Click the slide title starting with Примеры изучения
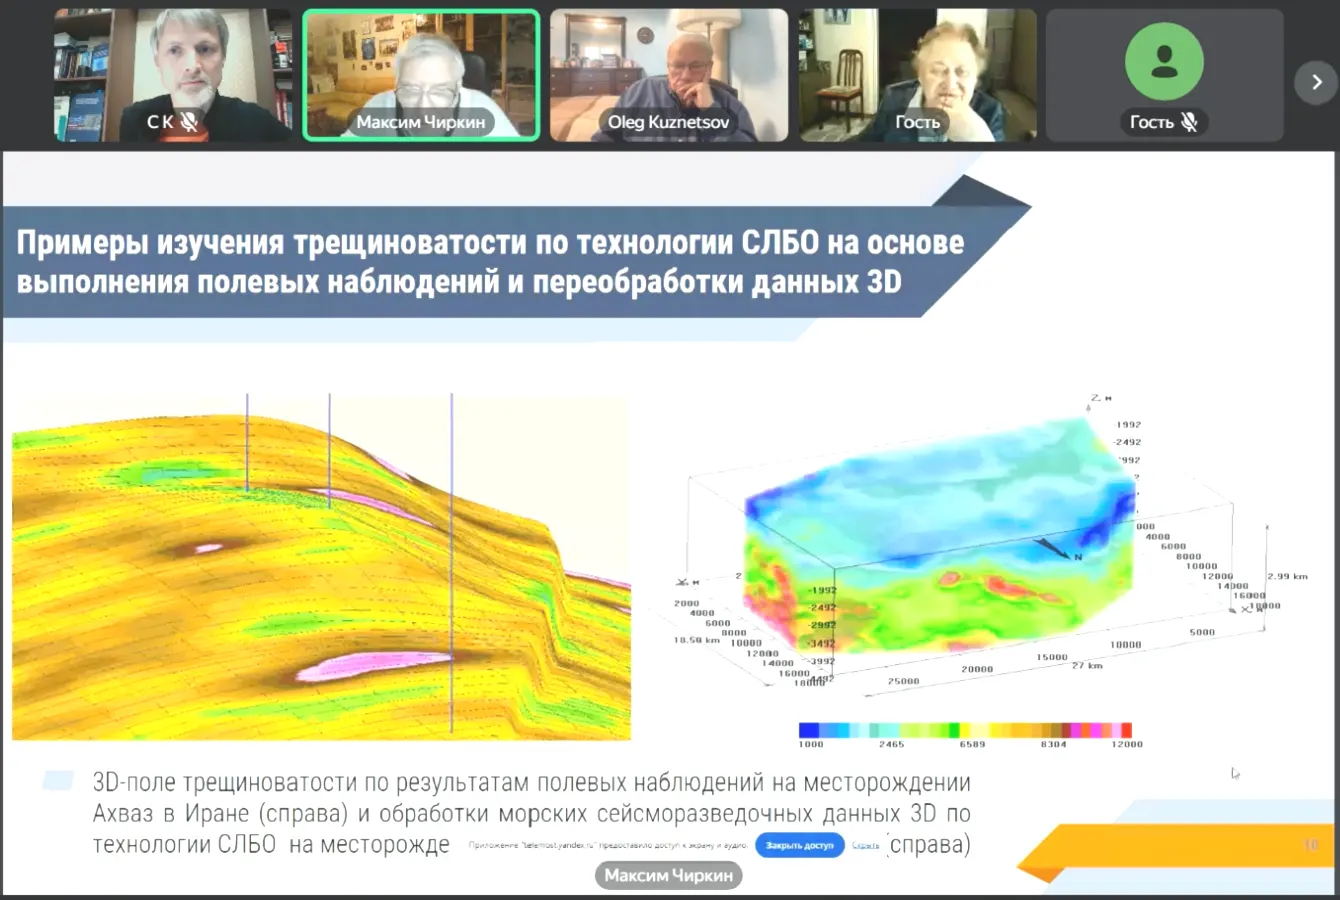The image size is (1340, 900). click(490, 262)
